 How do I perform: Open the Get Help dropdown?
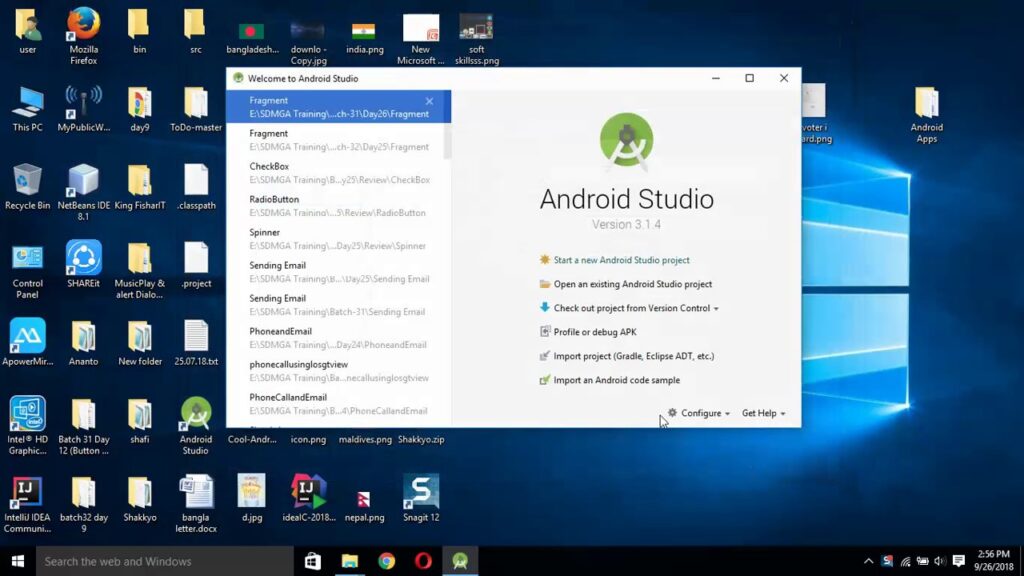pyautogui.click(x=763, y=413)
